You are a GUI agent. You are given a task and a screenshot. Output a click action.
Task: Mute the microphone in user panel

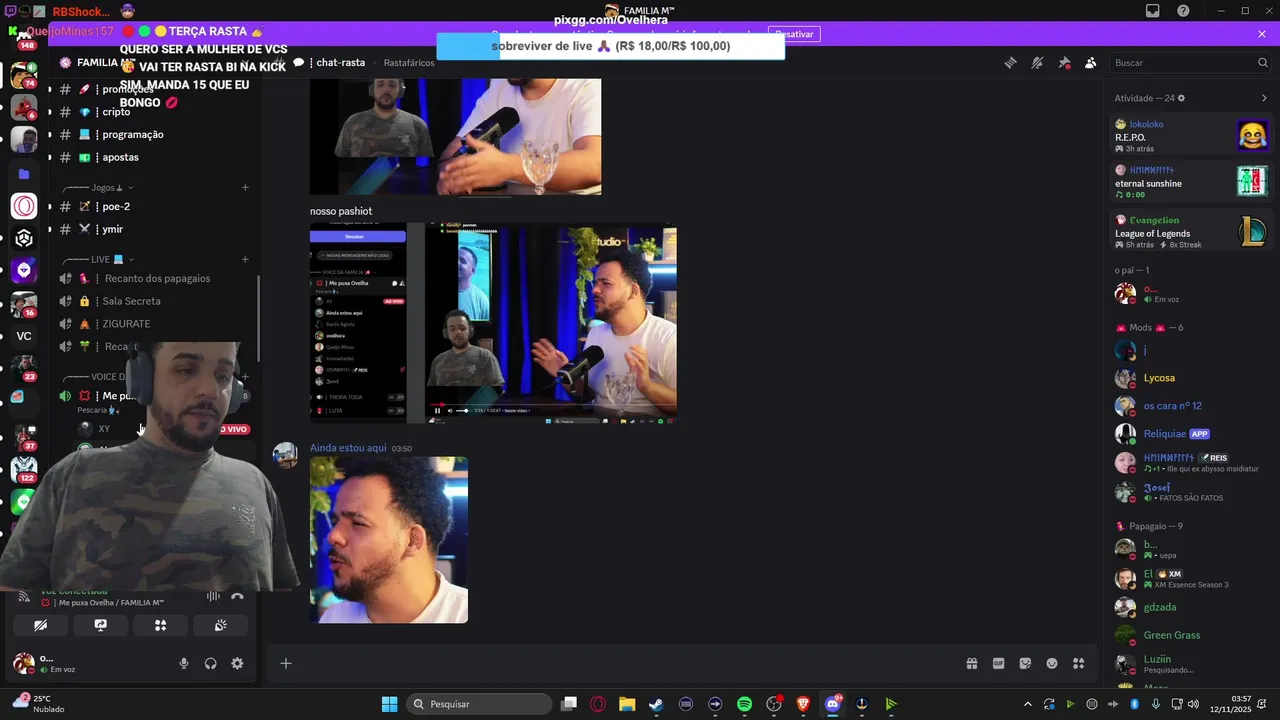(184, 663)
